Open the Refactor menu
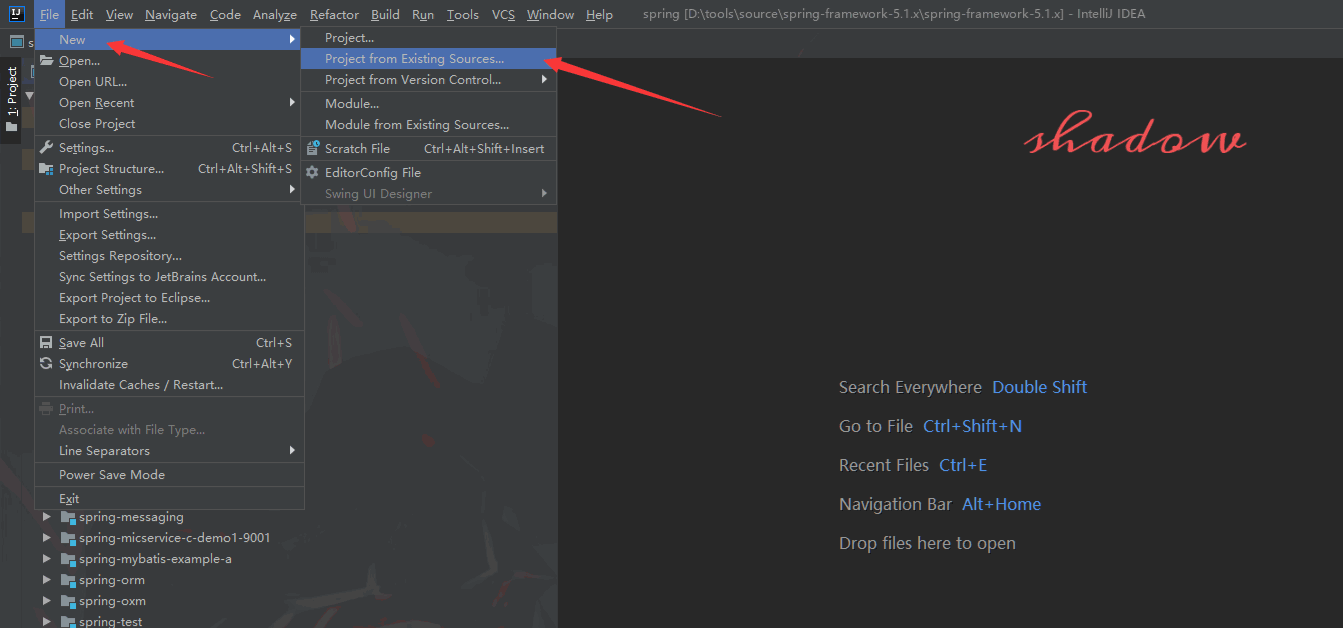This screenshot has width=1343, height=628. pos(334,14)
